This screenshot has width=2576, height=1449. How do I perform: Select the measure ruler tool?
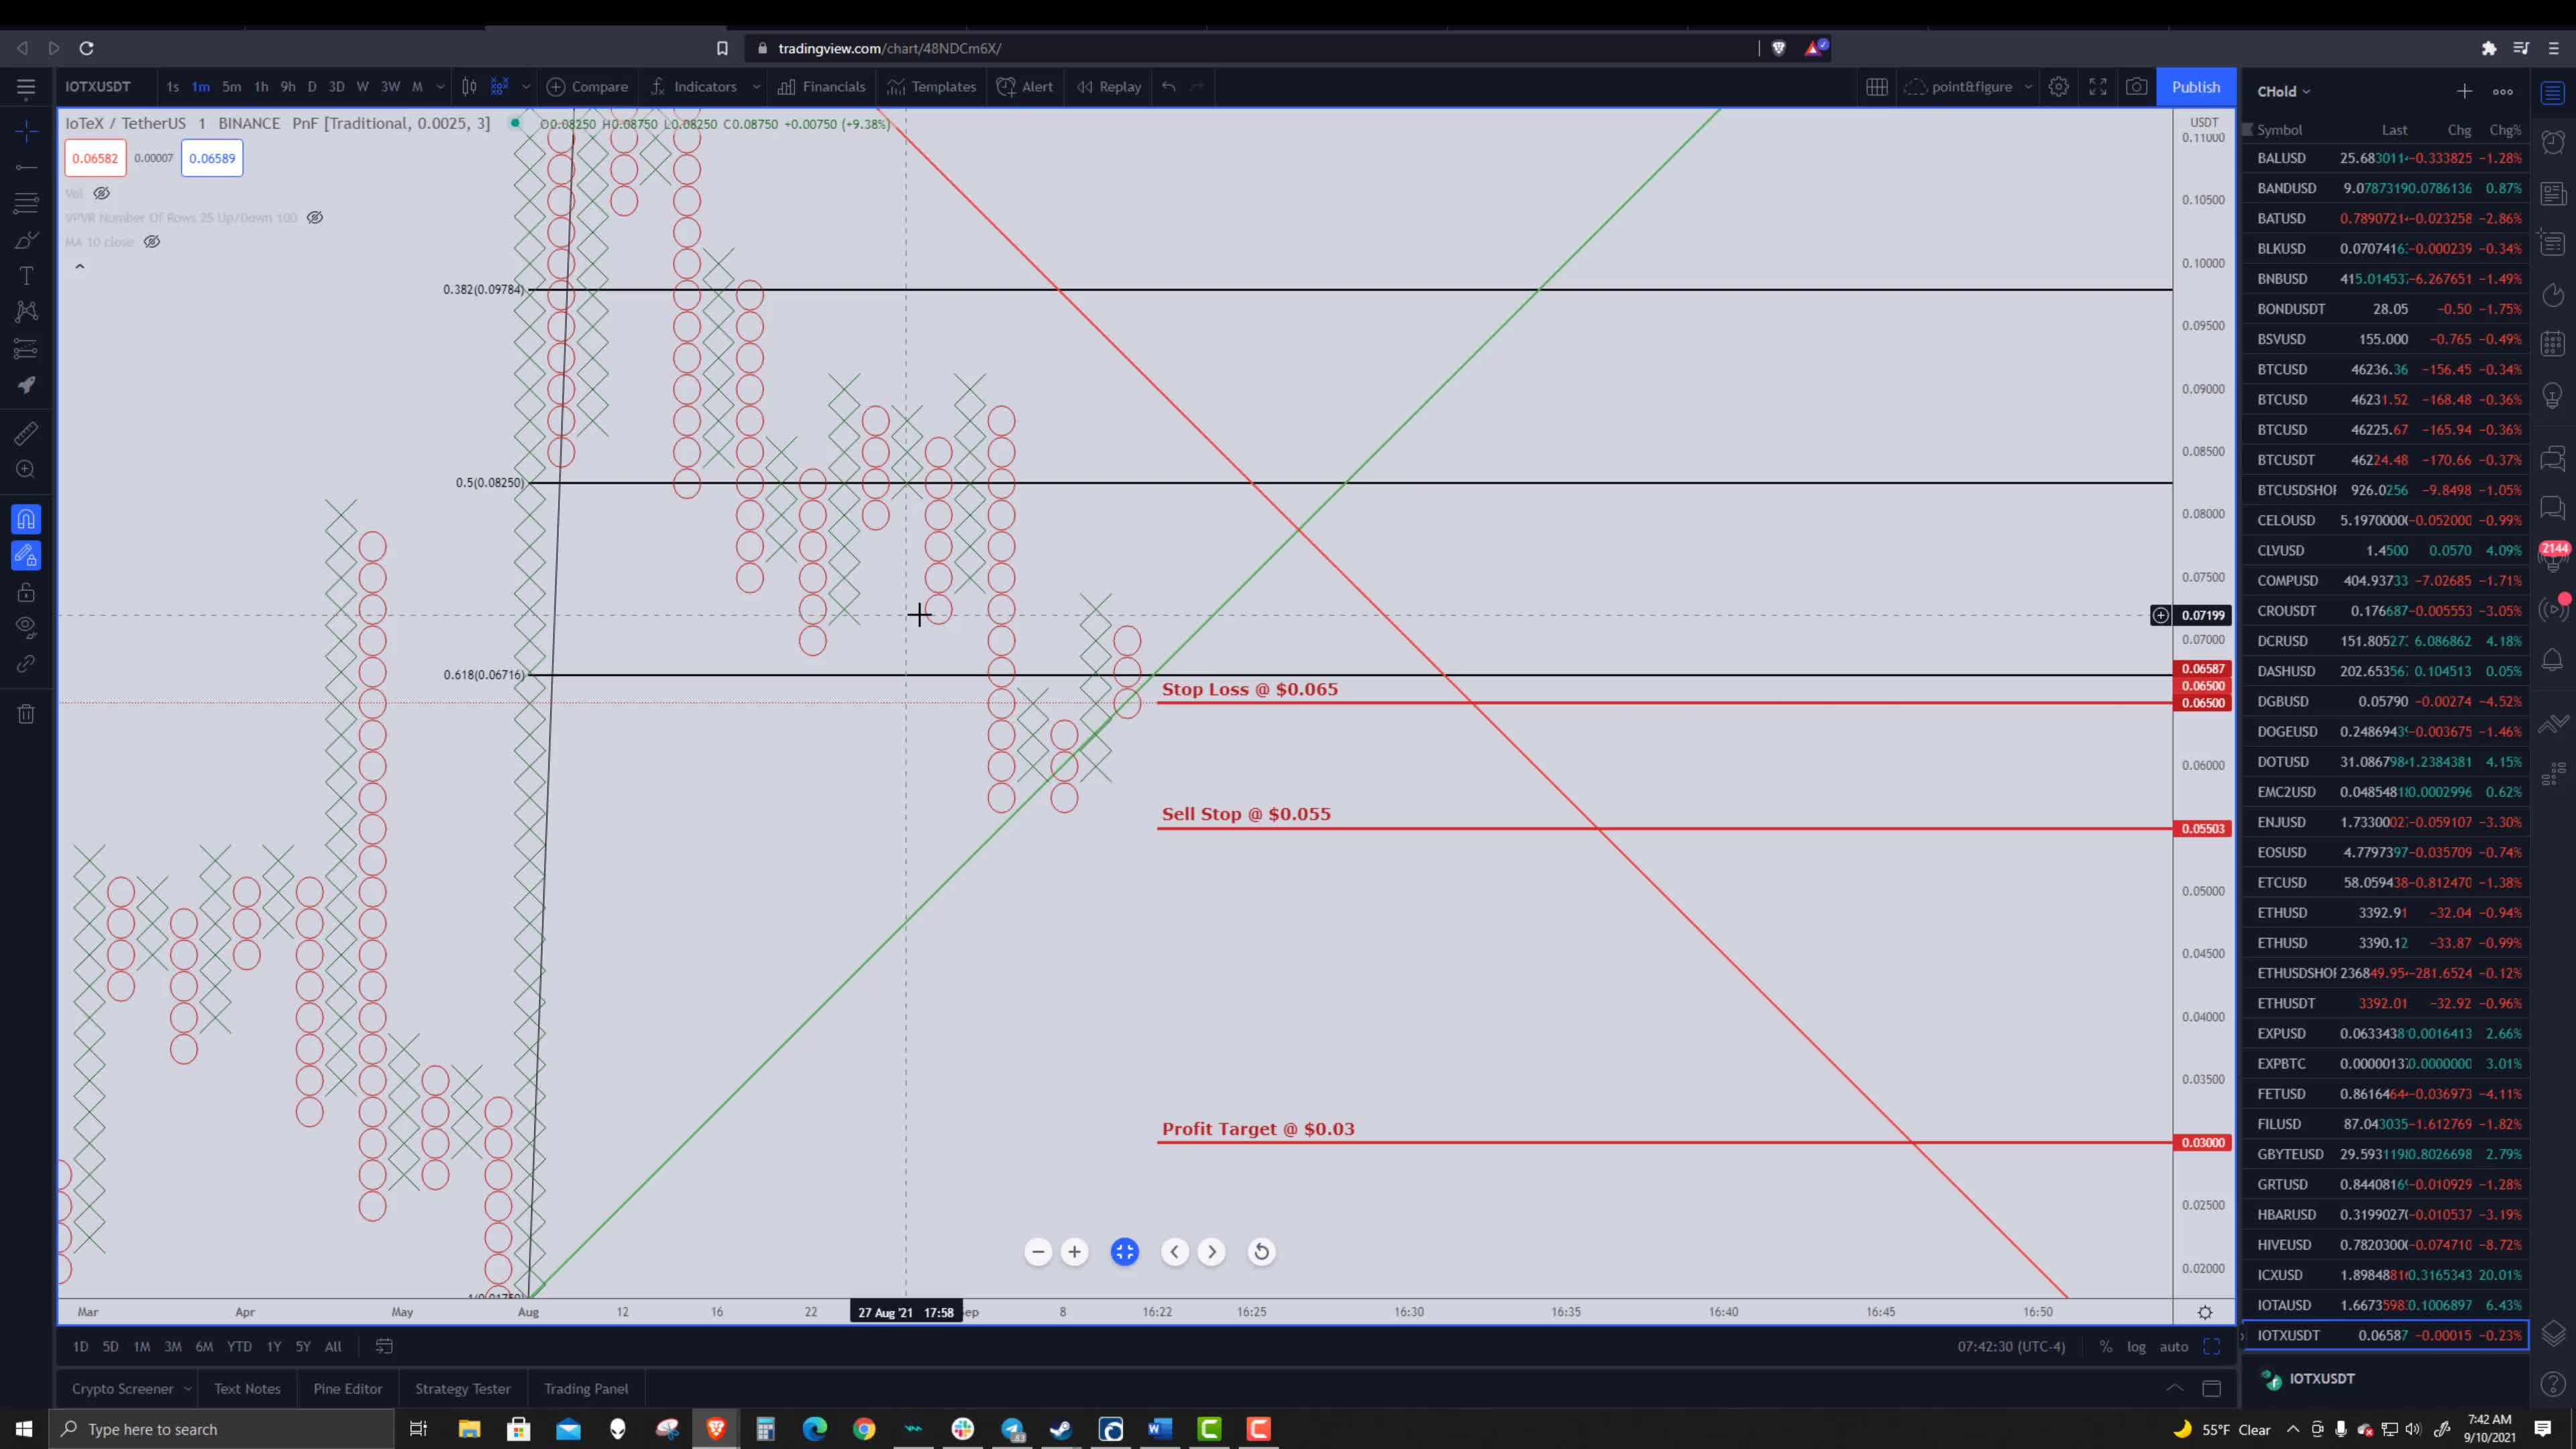point(26,433)
